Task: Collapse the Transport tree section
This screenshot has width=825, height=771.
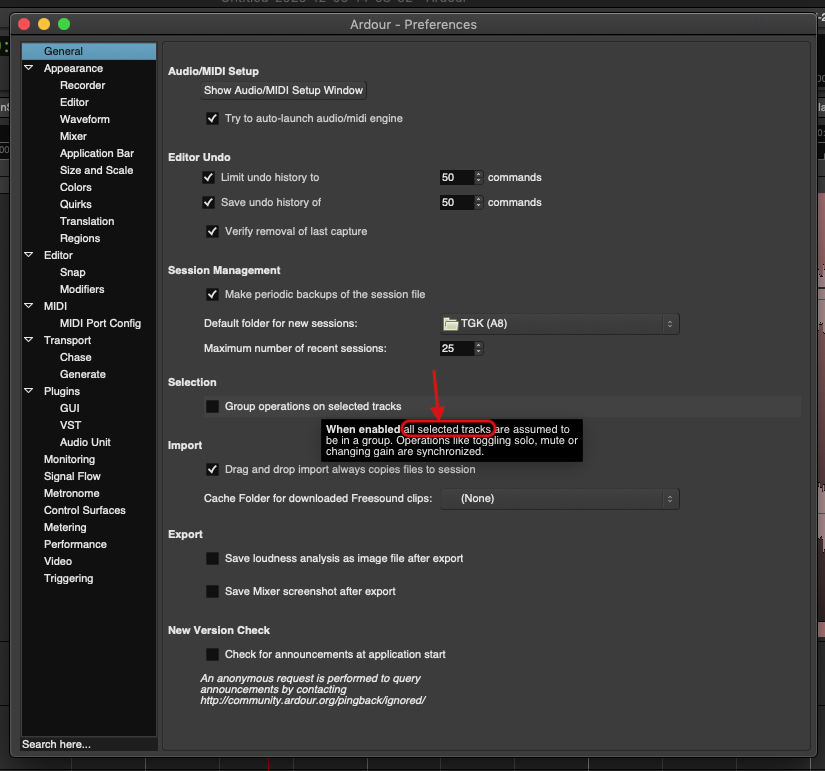Action: coord(29,341)
